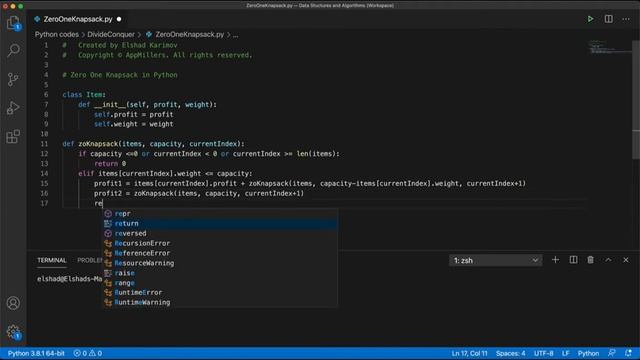Viewport: 640px width, 360px height.
Task: Change end of line sequence LF
Action: (565, 353)
